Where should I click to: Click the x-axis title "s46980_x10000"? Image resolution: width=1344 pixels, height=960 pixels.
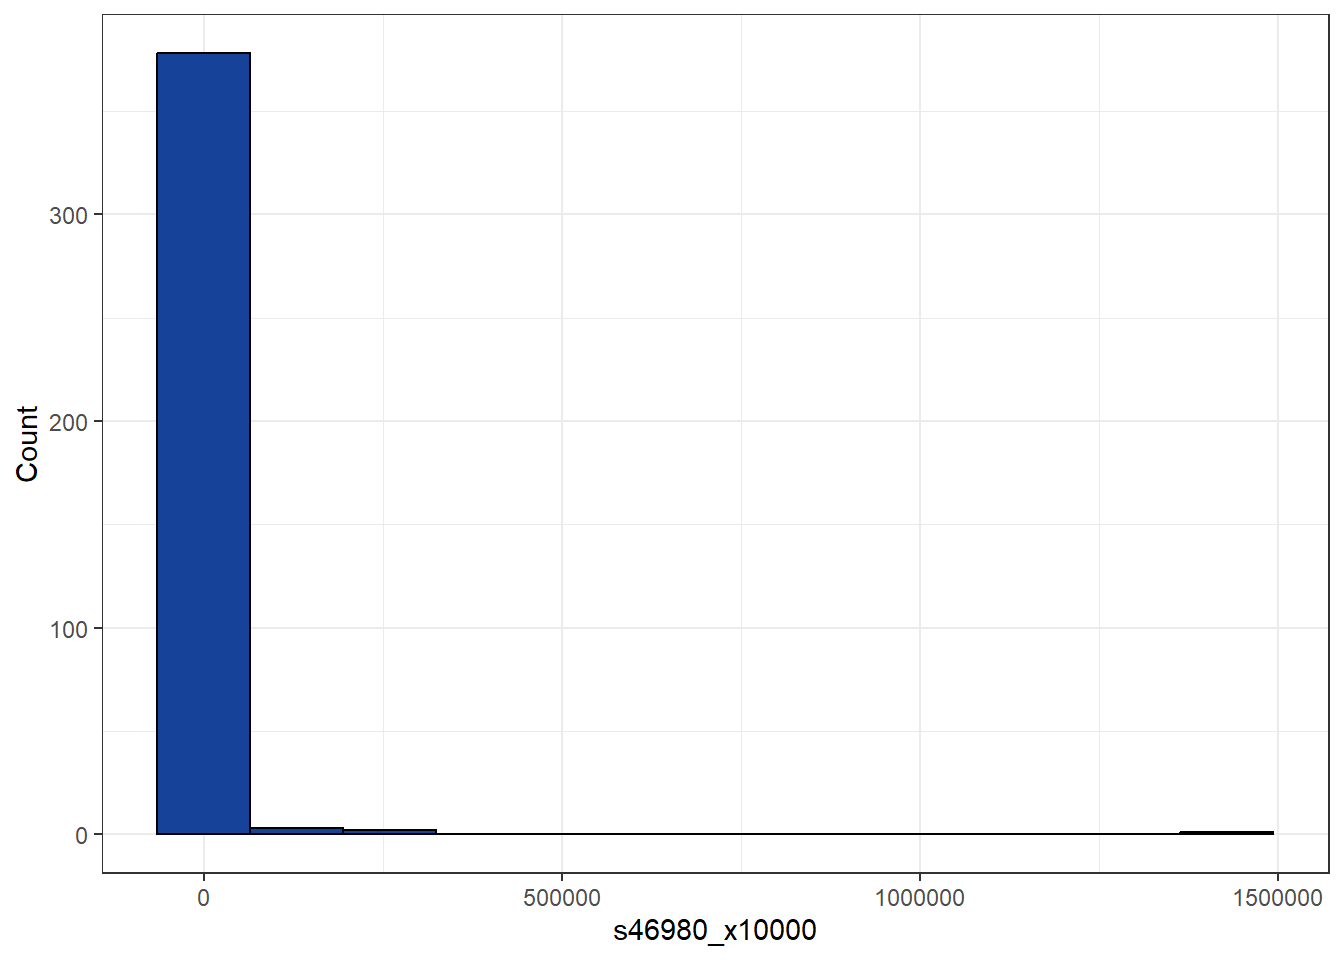715,930
